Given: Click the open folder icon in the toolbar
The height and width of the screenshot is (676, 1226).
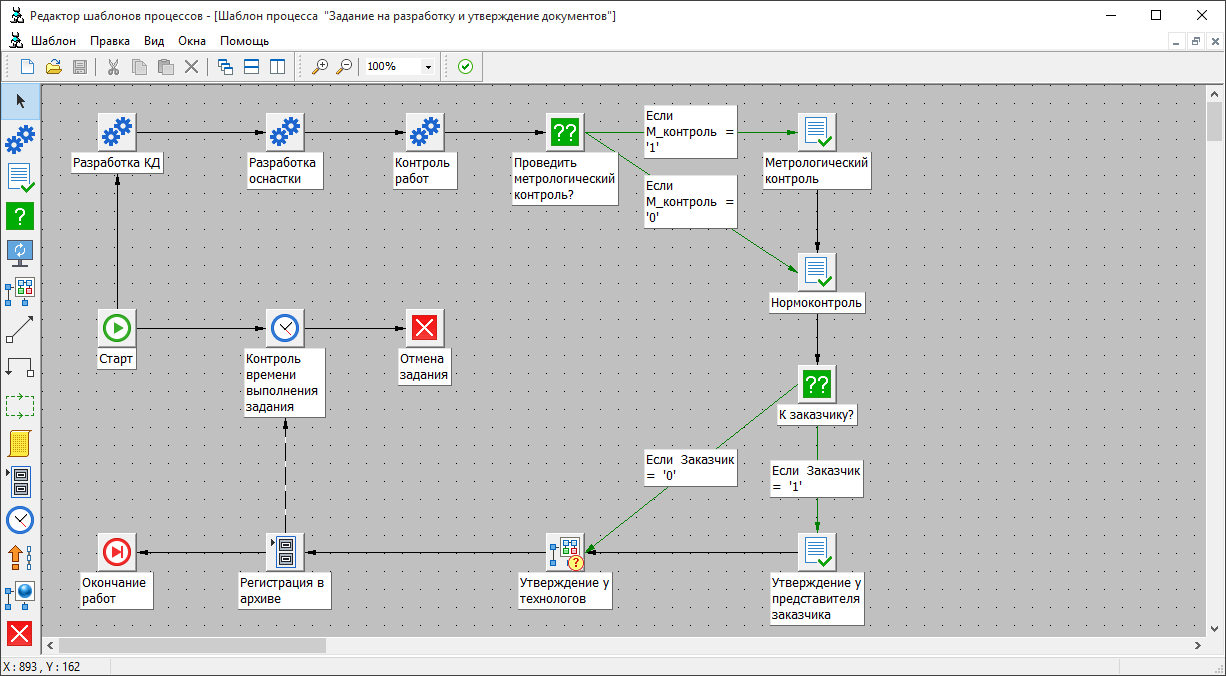Looking at the screenshot, I should (54, 67).
